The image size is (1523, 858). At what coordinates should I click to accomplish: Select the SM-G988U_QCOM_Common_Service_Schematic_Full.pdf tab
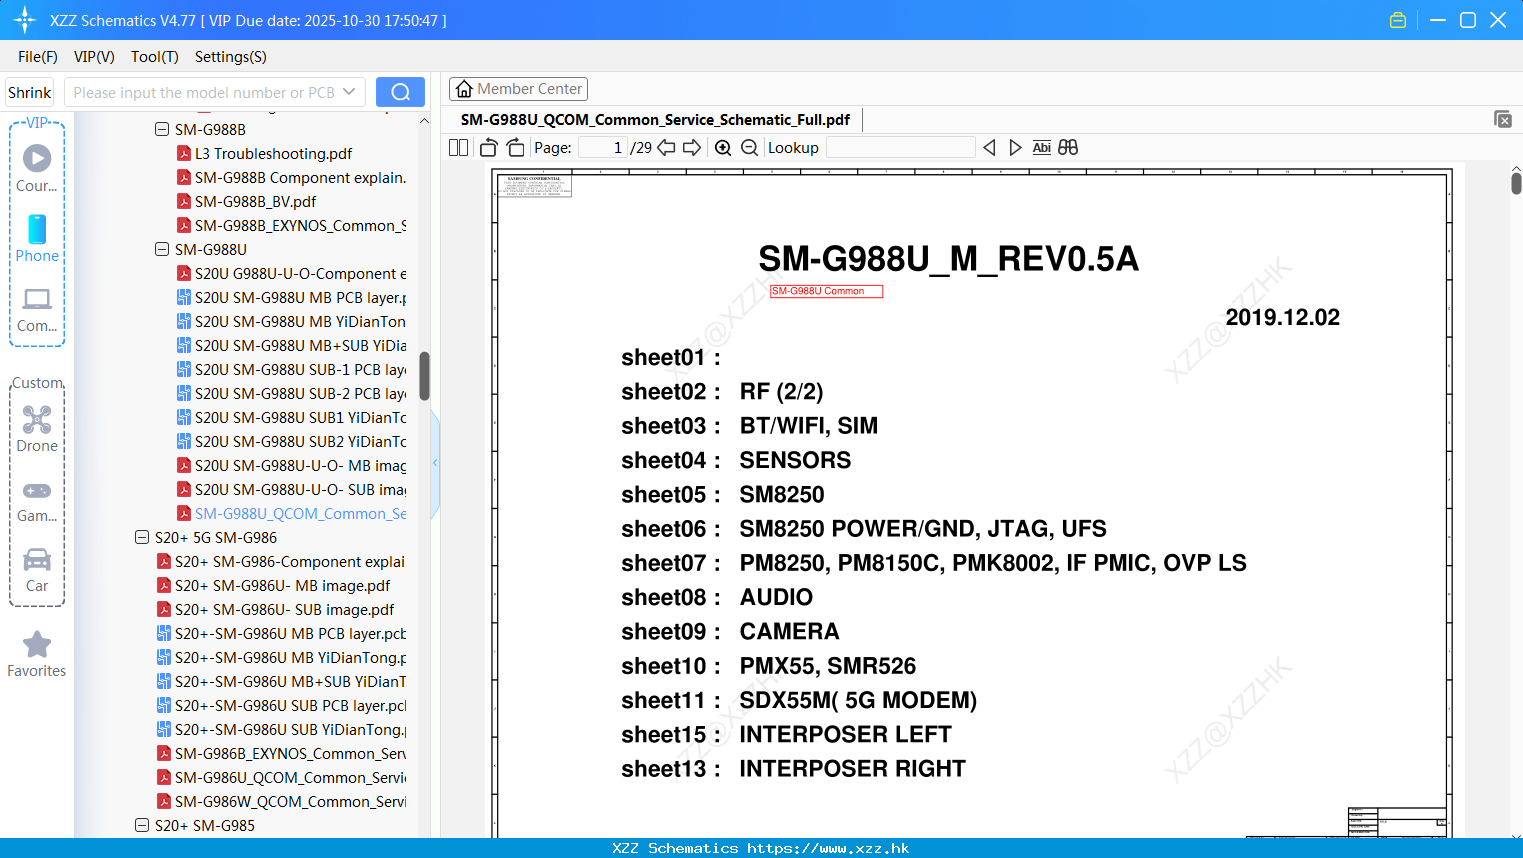655,119
